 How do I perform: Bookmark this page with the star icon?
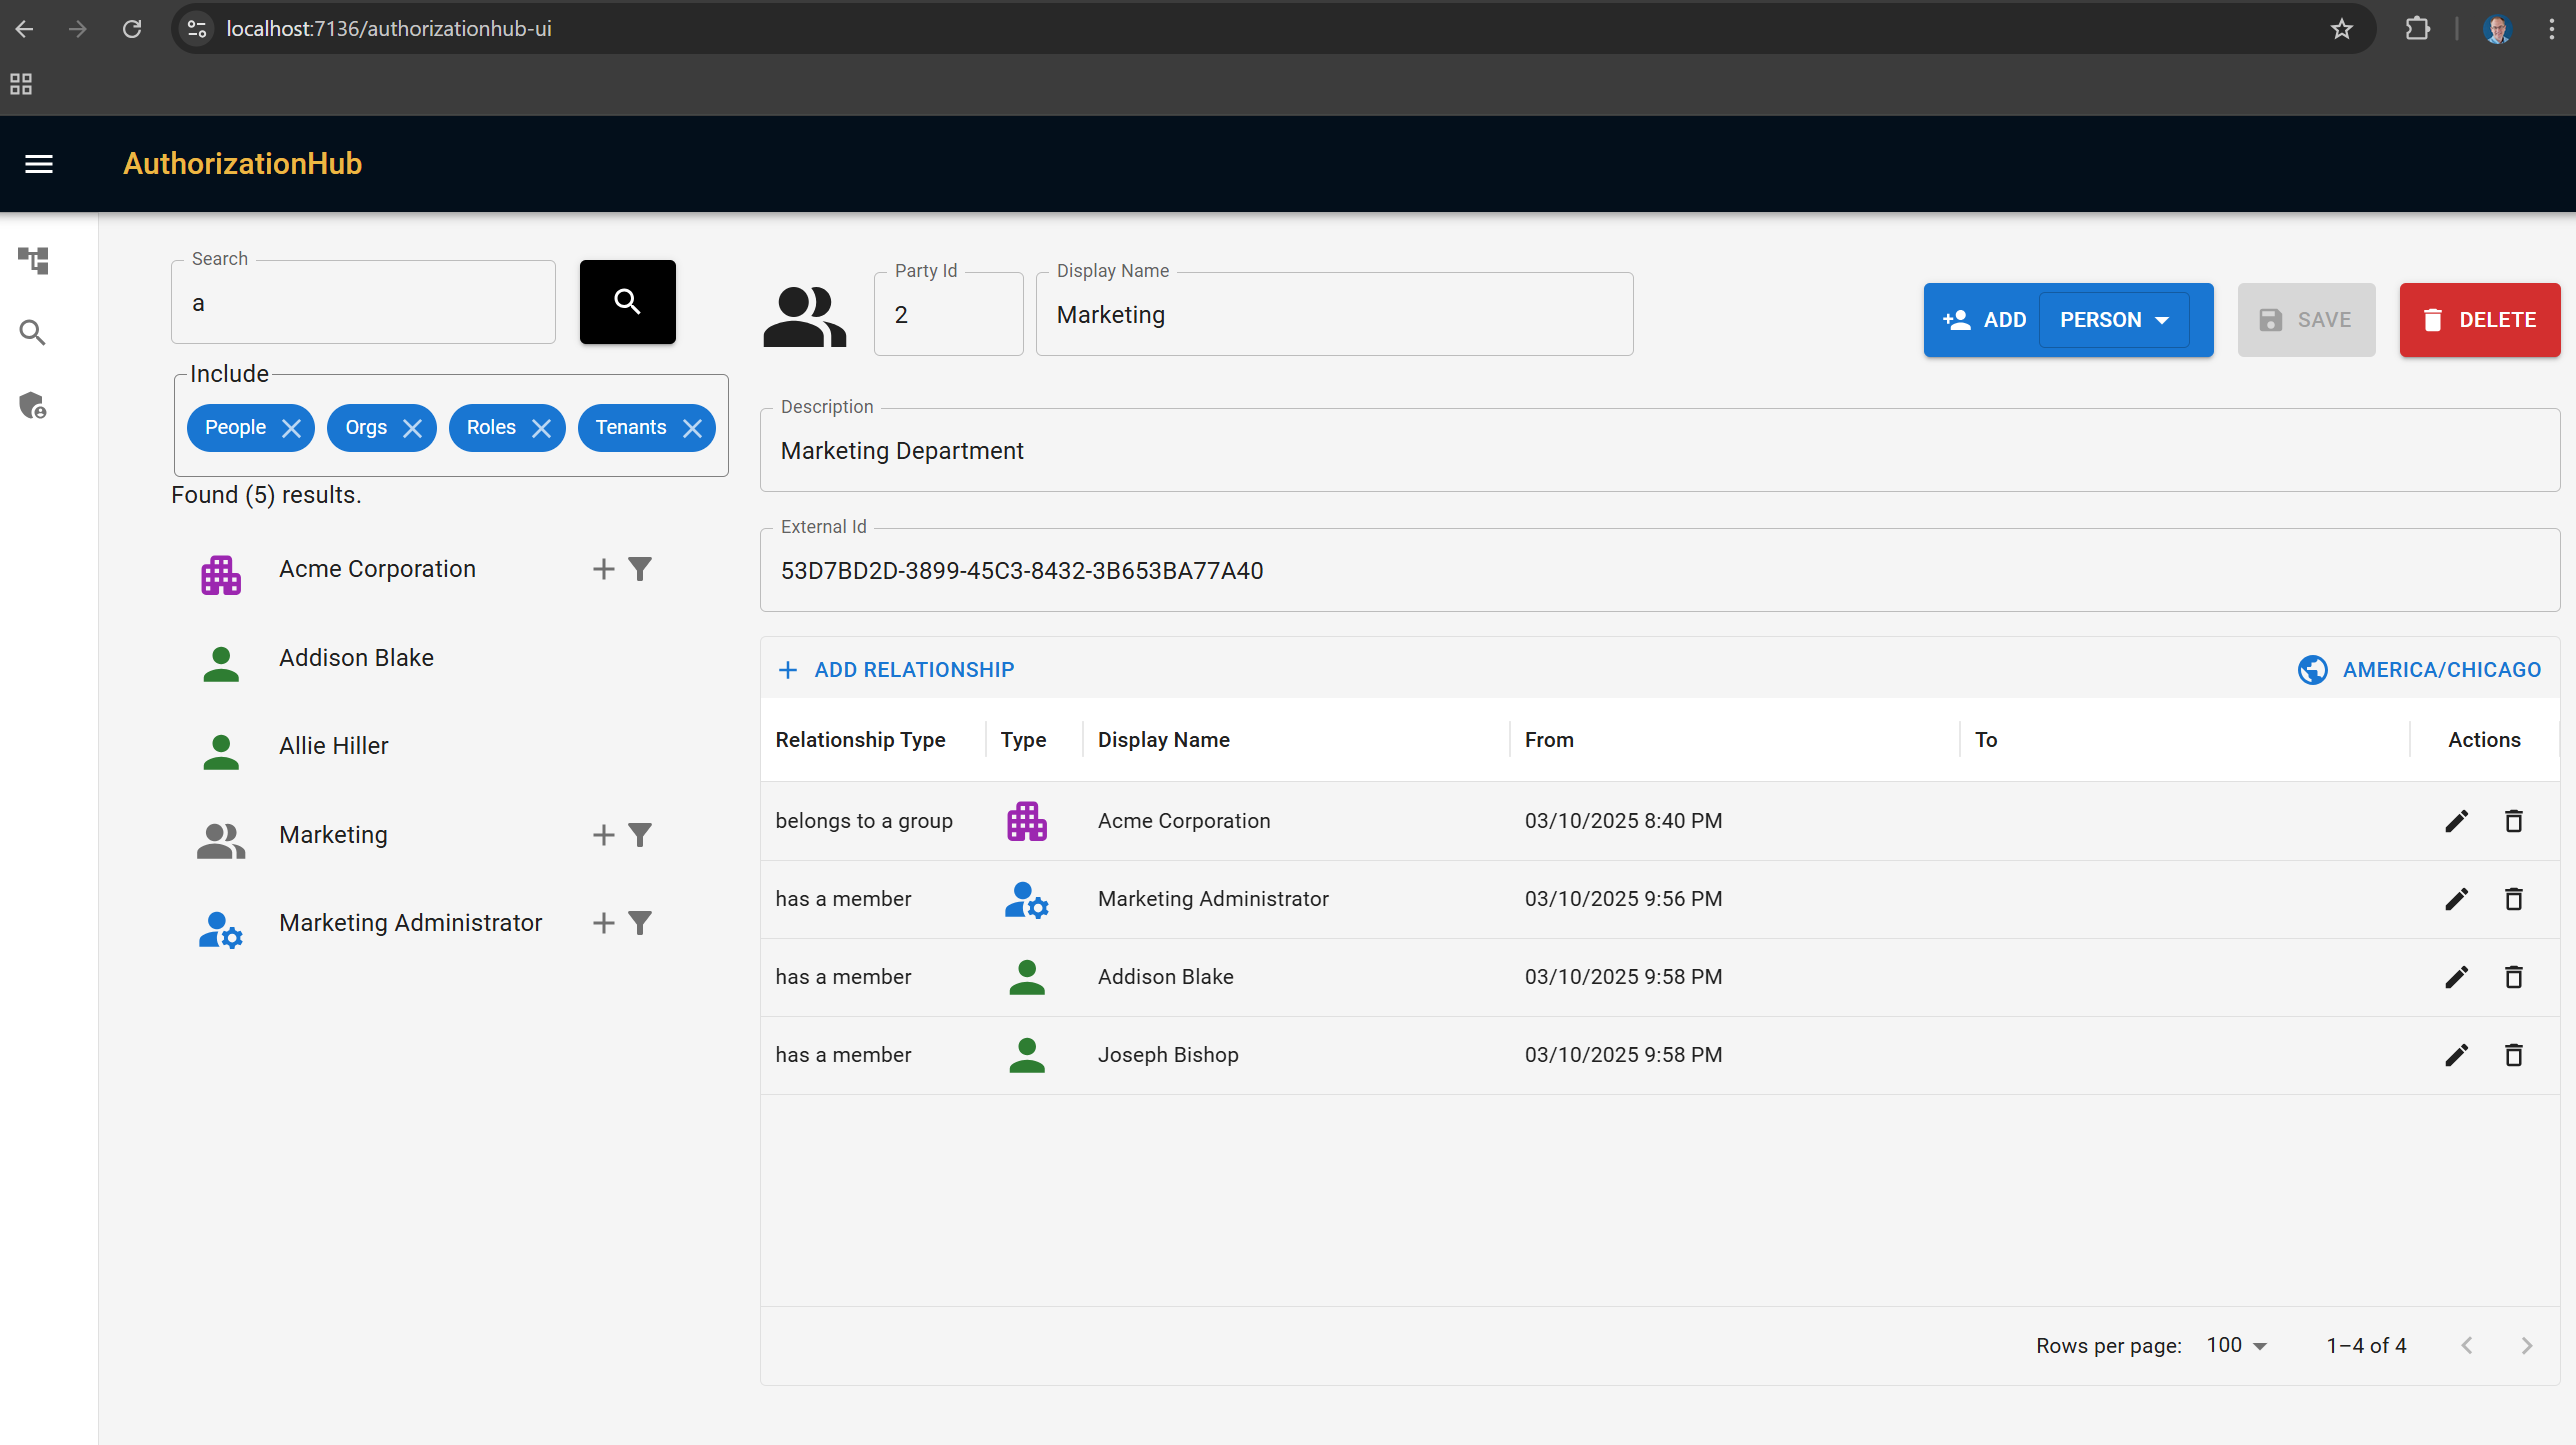2342,29
